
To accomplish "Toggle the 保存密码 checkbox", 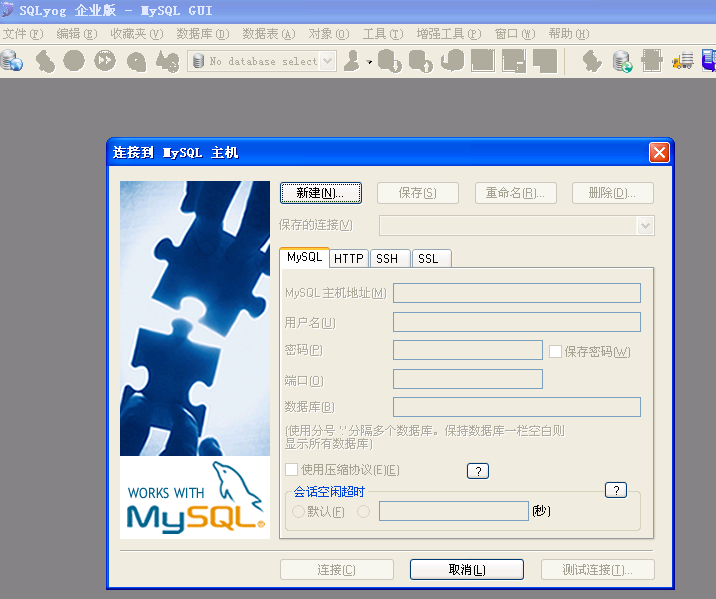I will pyautogui.click(x=555, y=352).
